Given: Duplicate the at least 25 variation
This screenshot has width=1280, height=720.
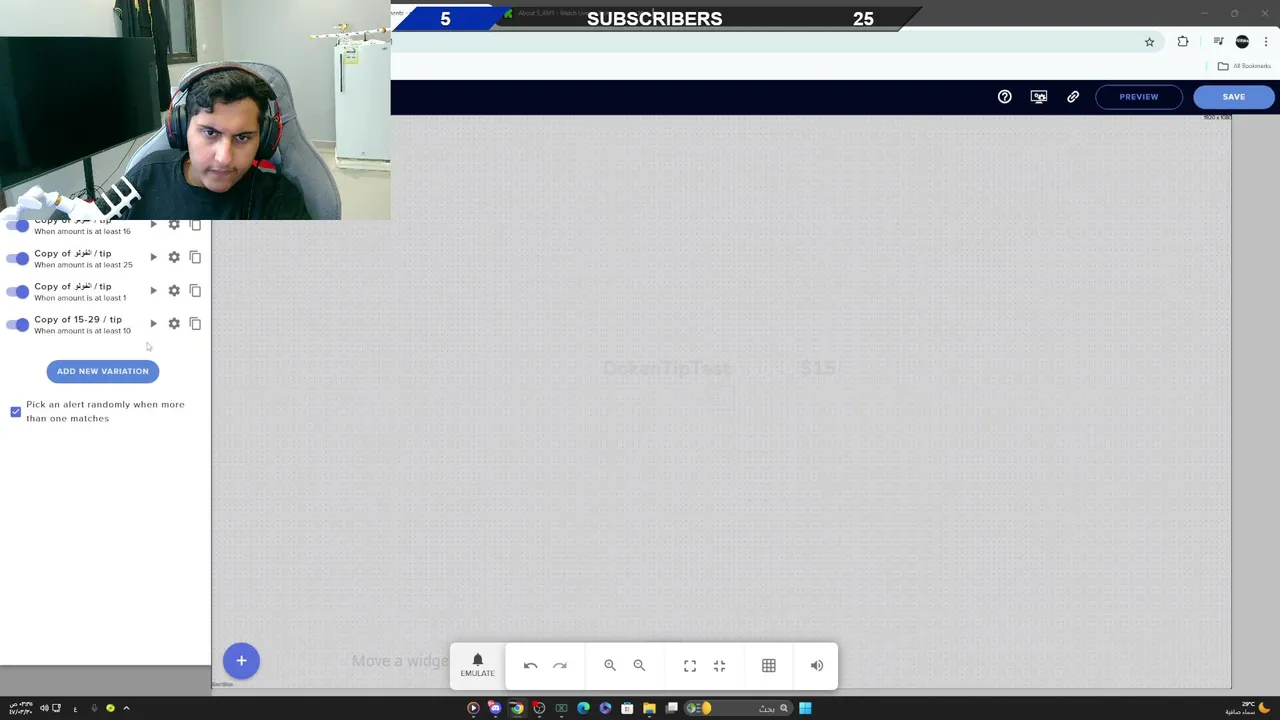Looking at the screenshot, I should 195,257.
